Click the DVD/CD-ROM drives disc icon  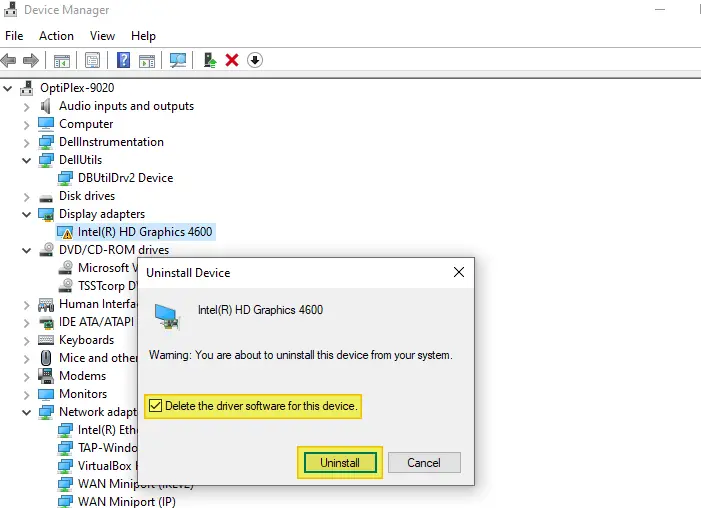click(46, 250)
